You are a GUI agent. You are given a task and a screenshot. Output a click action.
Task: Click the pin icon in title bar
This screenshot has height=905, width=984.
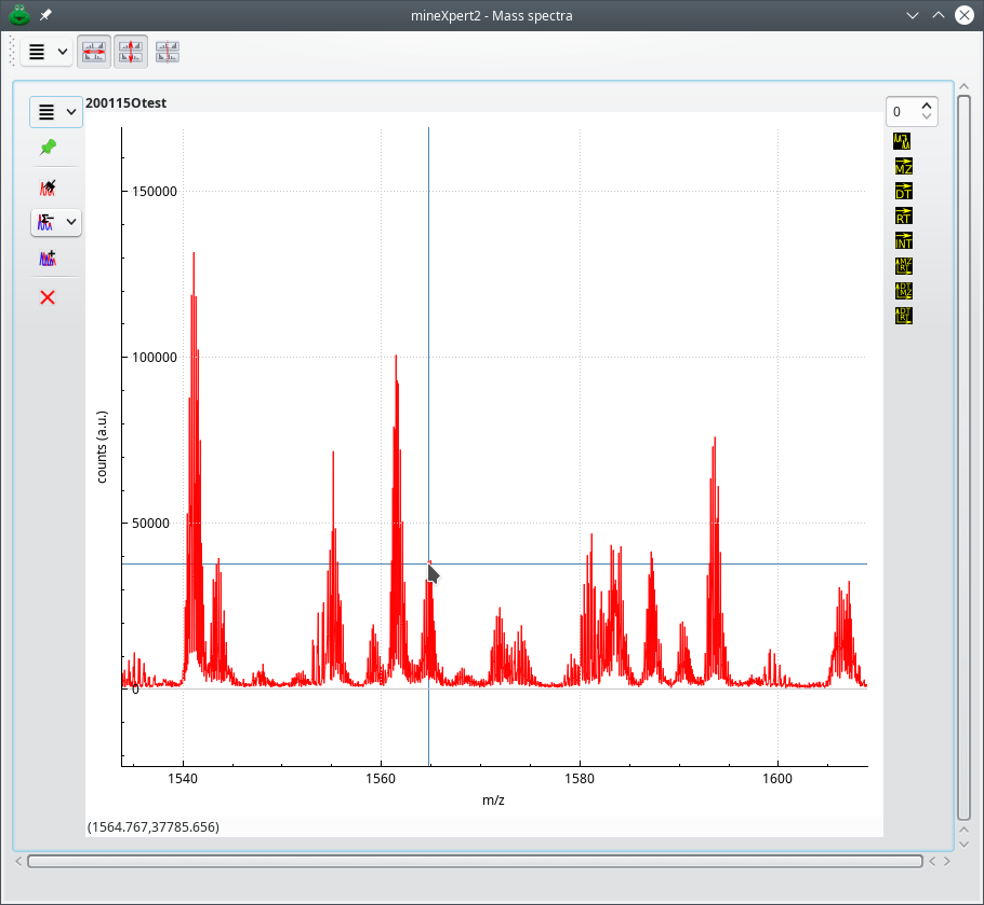pyautogui.click(x=46, y=15)
